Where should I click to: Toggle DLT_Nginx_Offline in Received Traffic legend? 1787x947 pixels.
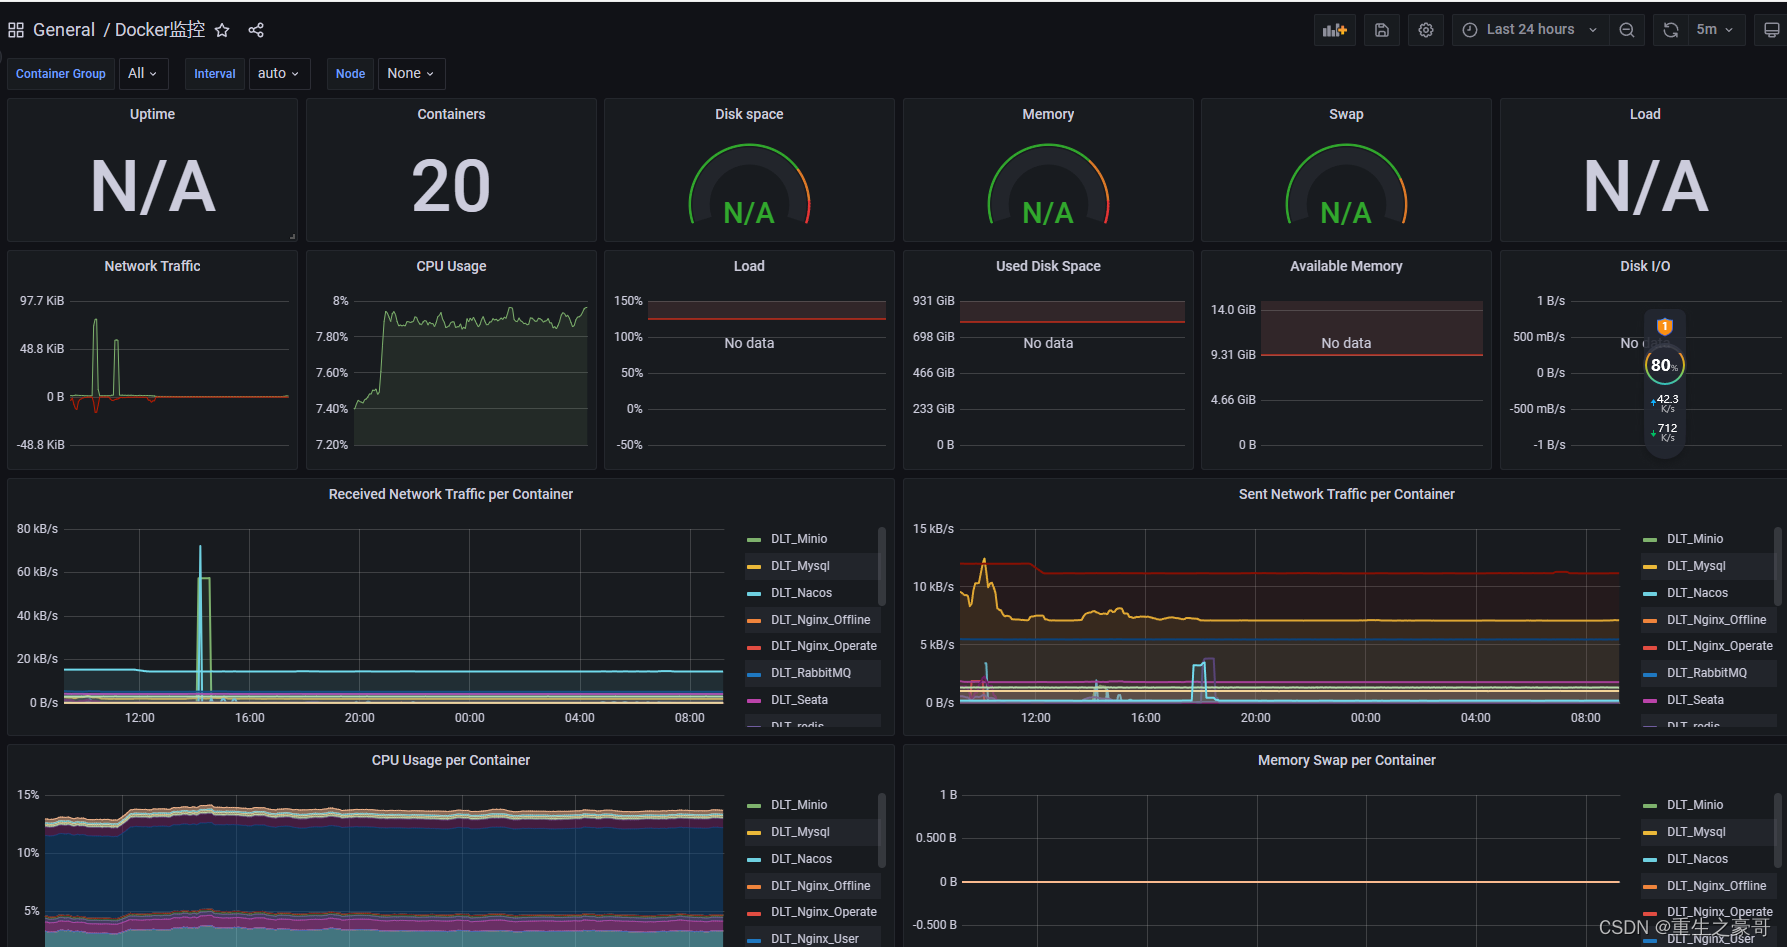(x=820, y=620)
